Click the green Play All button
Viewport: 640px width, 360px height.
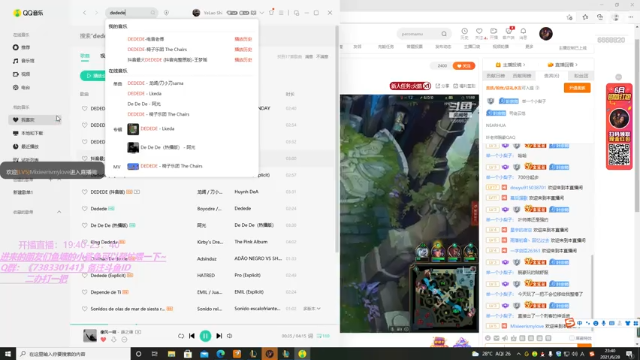(x=93, y=76)
